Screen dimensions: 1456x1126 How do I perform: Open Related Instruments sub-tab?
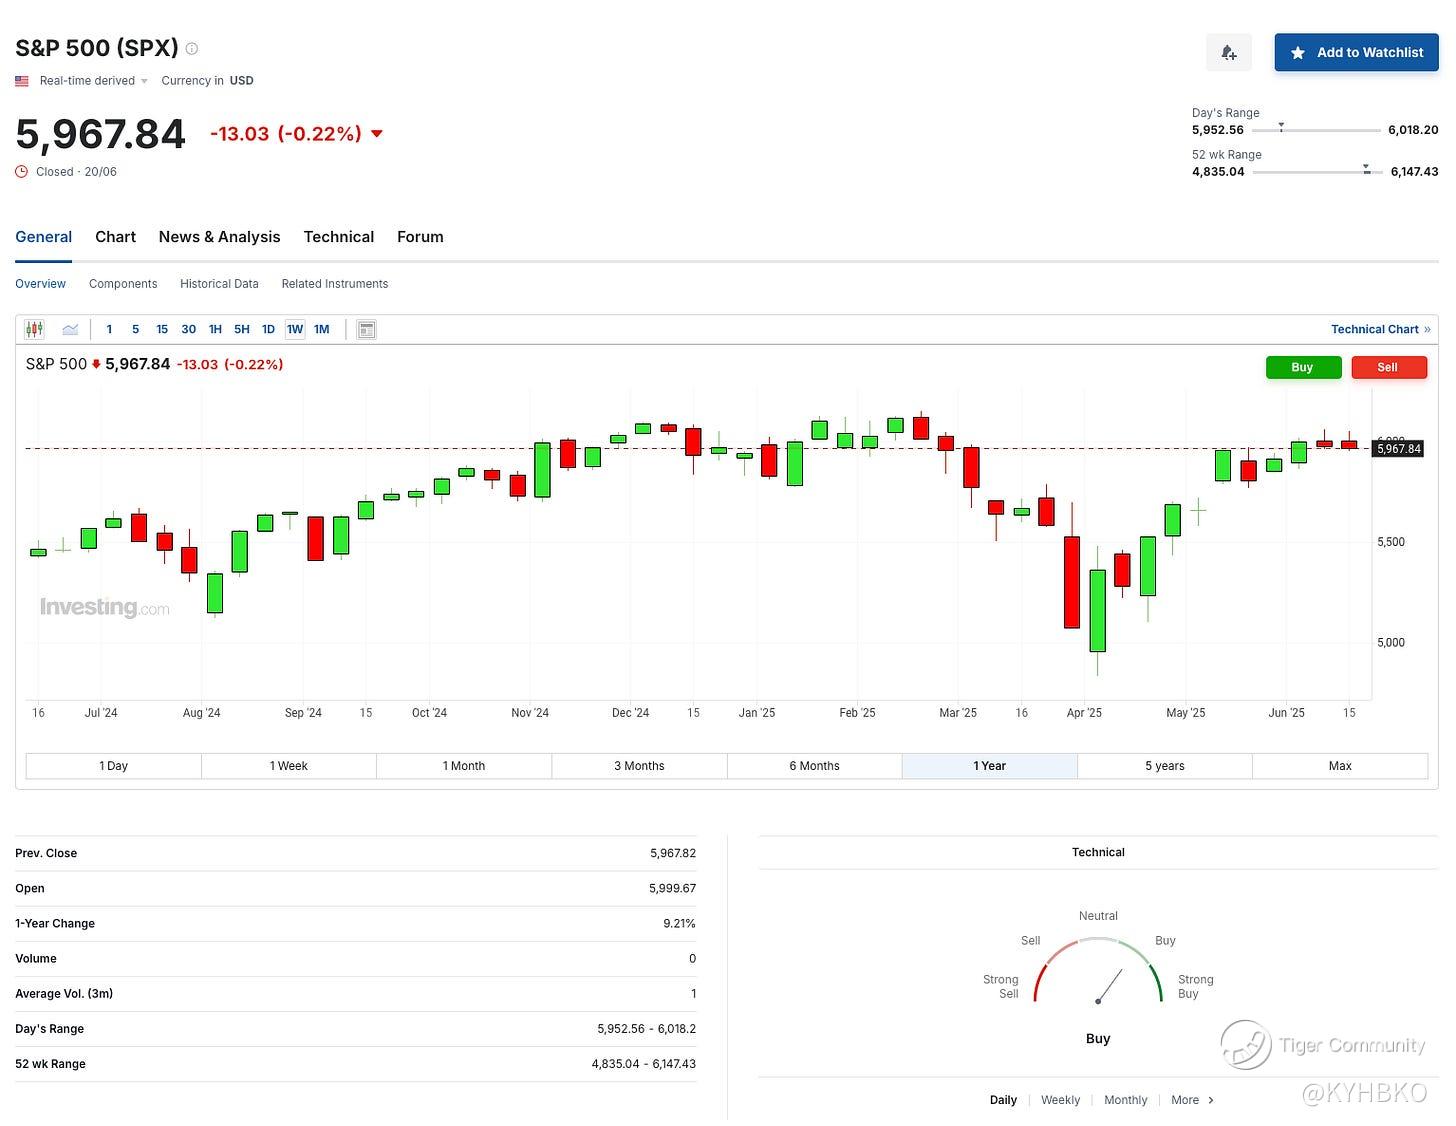pyautogui.click(x=335, y=284)
